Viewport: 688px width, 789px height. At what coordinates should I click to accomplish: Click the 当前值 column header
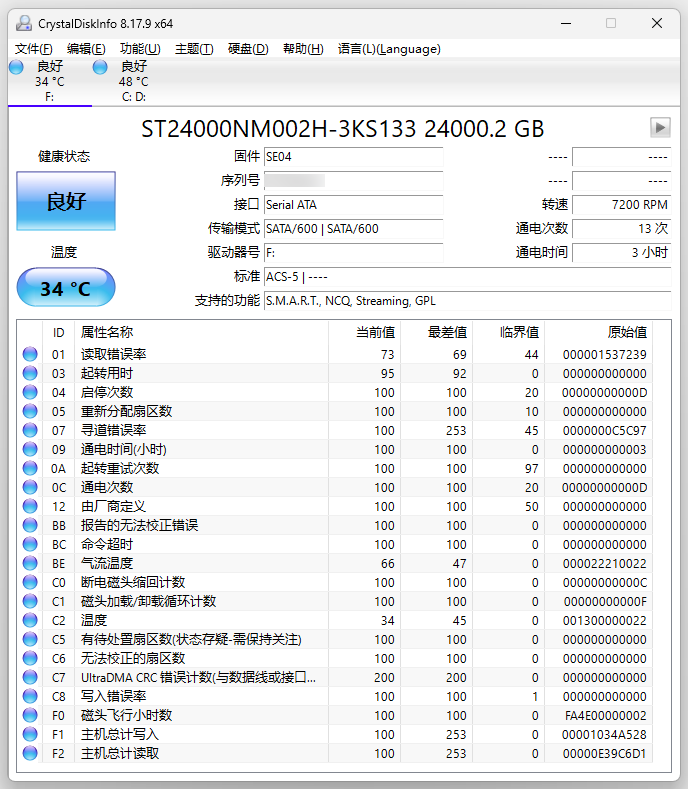point(364,332)
